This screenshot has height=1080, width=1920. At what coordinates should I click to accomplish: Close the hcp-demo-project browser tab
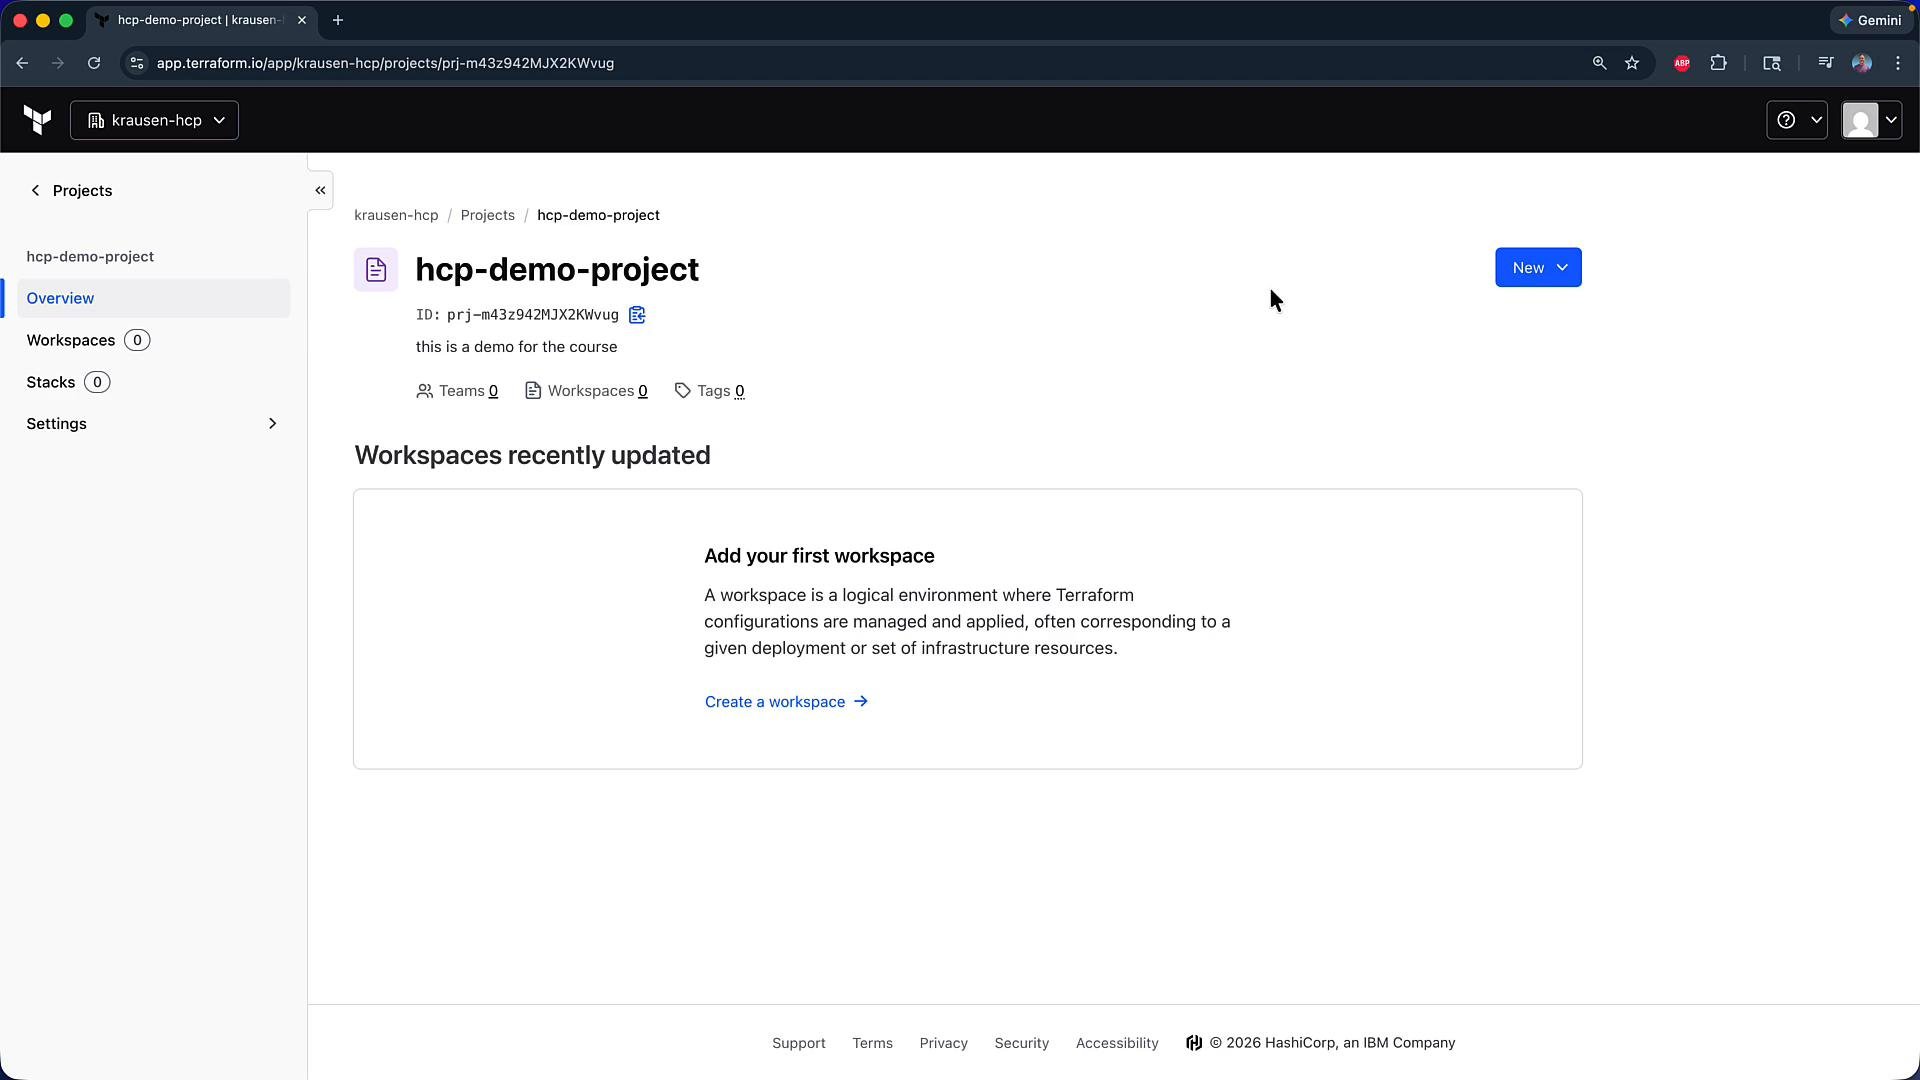click(302, 20)
